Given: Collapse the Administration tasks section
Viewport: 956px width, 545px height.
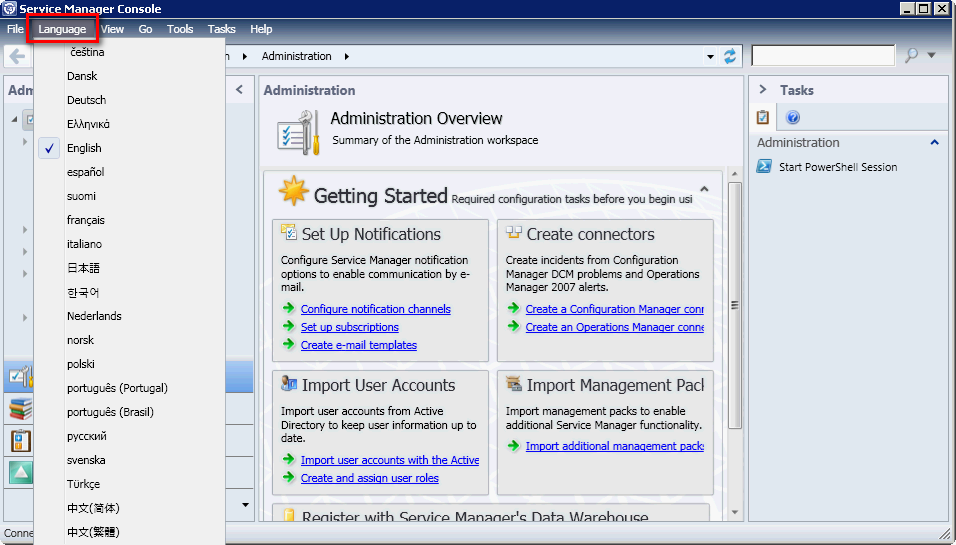Looking at the screenshot, I should coord(935,143).
